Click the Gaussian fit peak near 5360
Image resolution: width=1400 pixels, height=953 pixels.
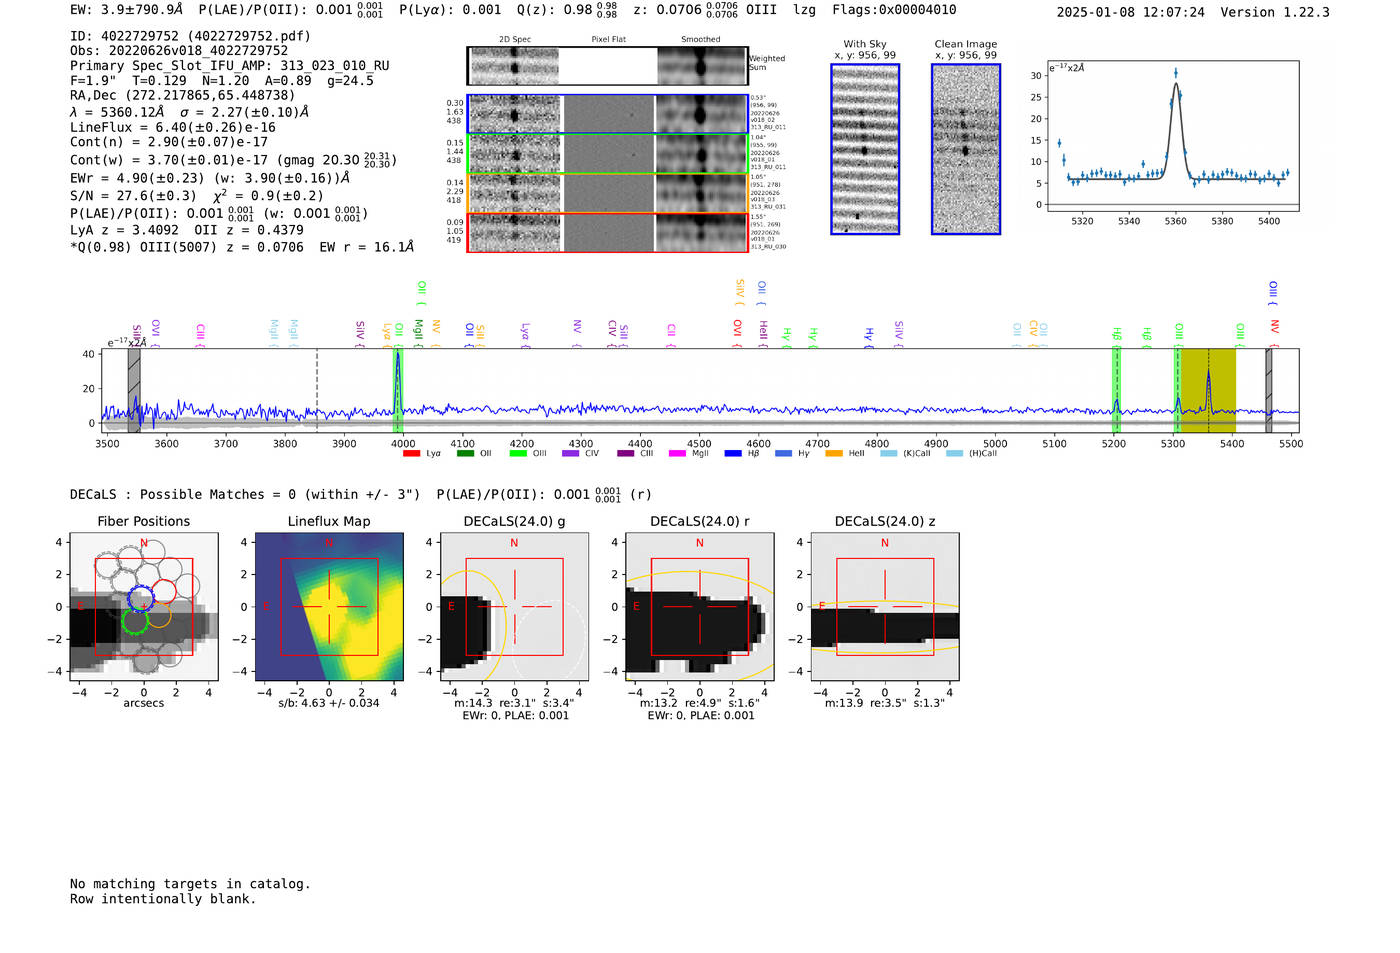point(1176,84)
